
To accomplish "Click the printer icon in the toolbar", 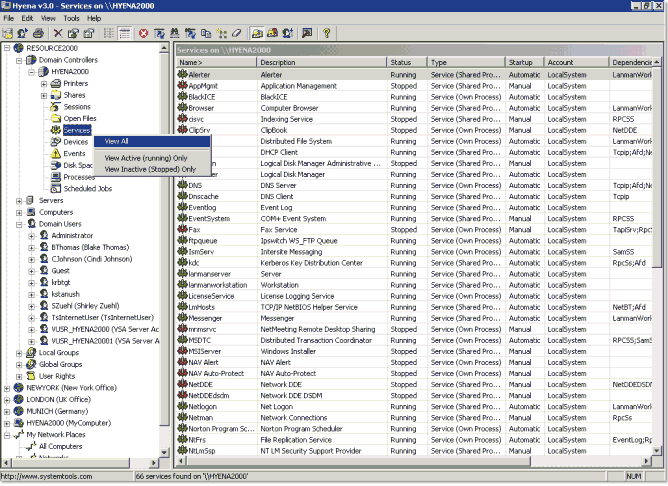I will [x=38, y=33].
